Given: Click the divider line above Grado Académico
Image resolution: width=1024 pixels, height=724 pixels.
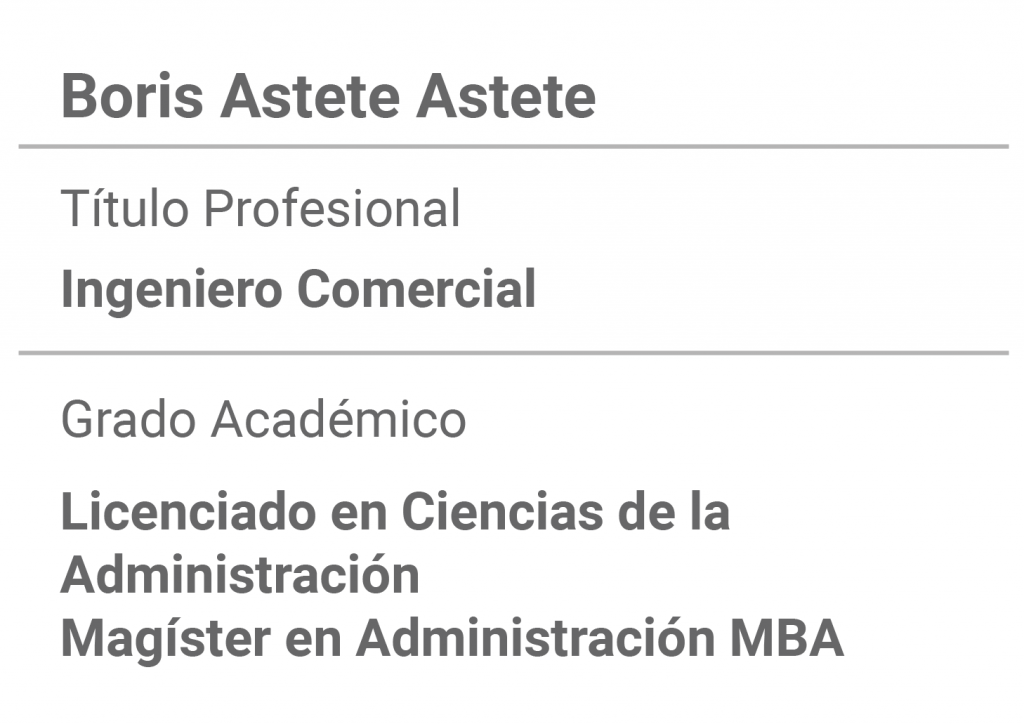Looking at the screenshot, I should (x=513, y=353).
